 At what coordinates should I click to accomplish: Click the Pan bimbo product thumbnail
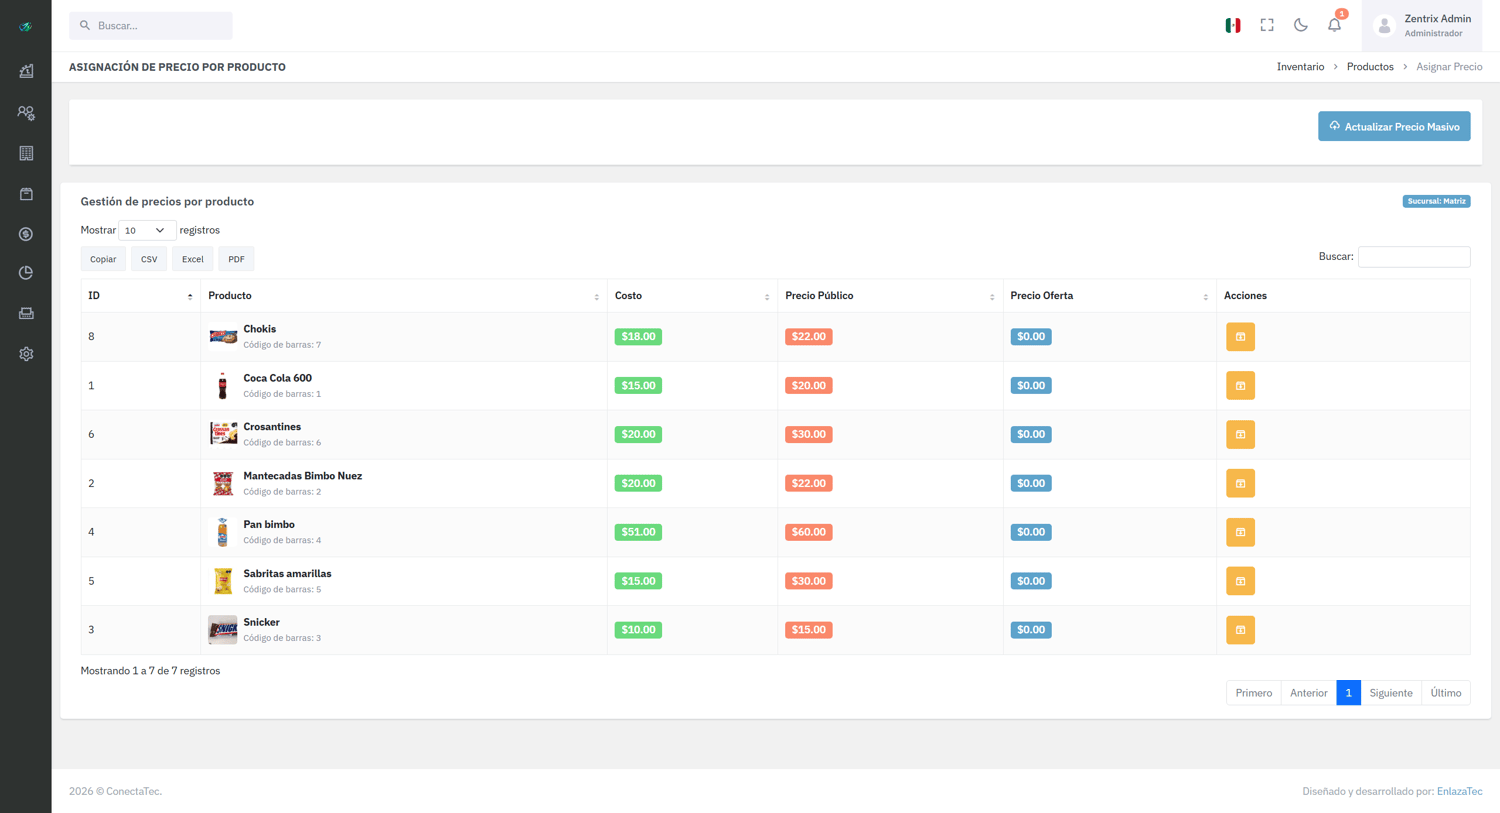click(223, 532)
